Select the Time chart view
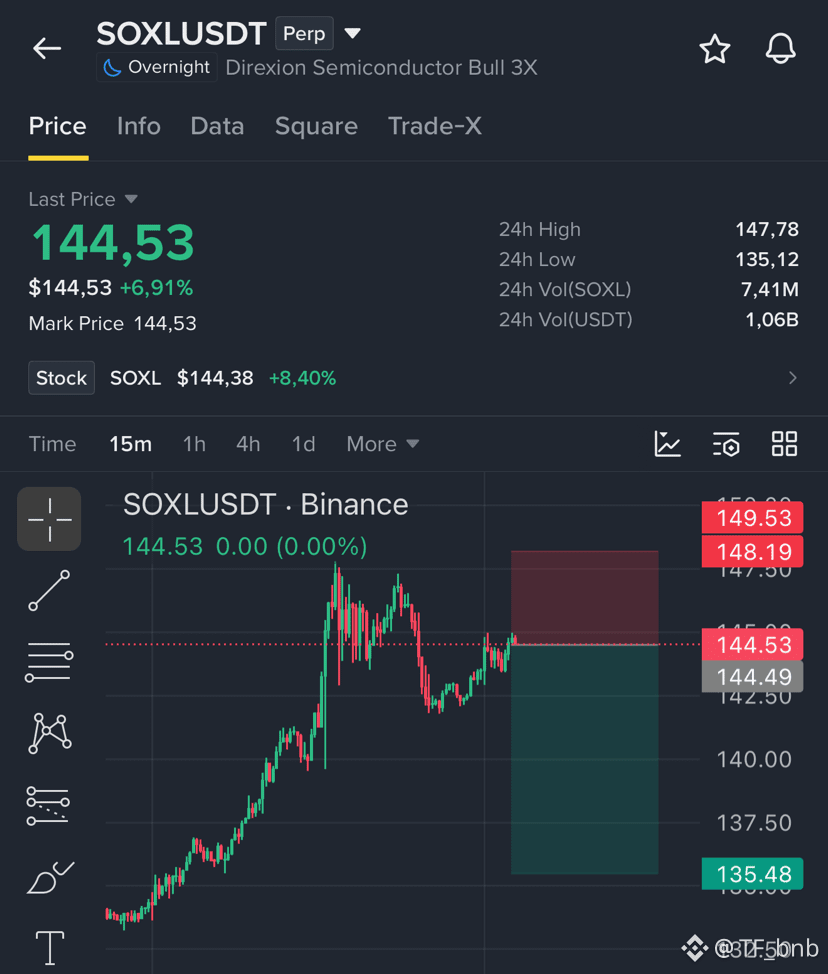Image resolution: width=828 pixels, height=974 pixels. [x=53, y=444]
